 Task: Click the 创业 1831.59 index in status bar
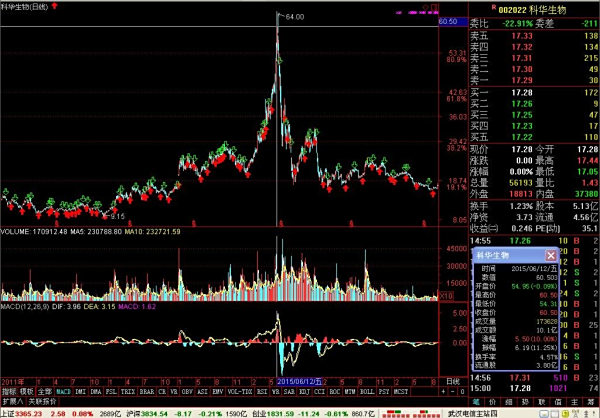[x=272, y=414]
